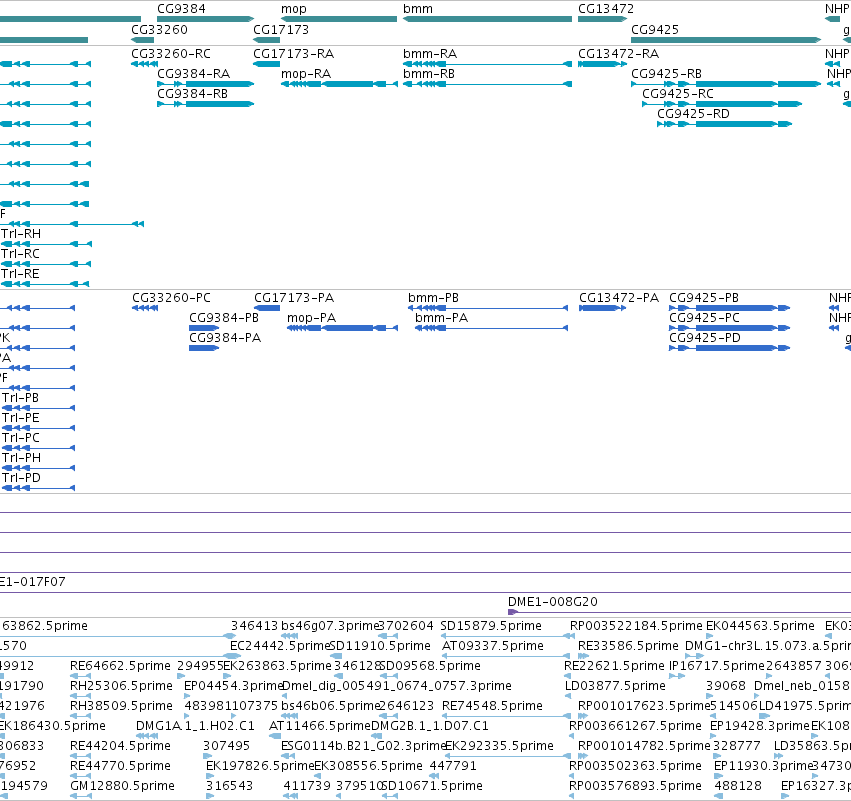Click transcript CG9425-RB
The image size is (851, 801).
tap(666, 74)
